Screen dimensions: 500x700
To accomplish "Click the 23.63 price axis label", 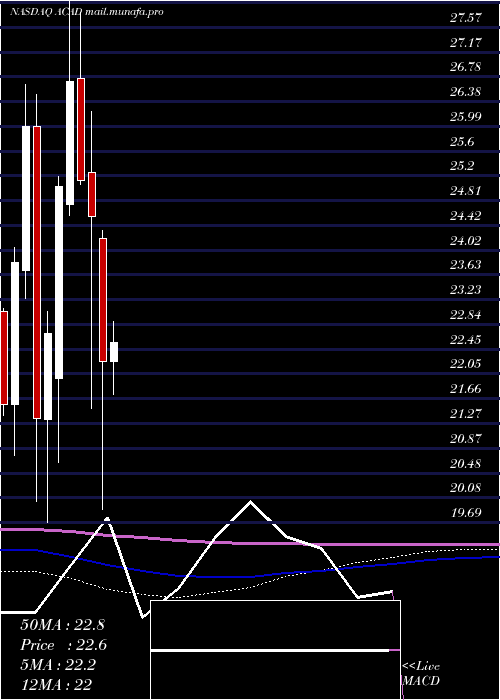I will [466, 265].
